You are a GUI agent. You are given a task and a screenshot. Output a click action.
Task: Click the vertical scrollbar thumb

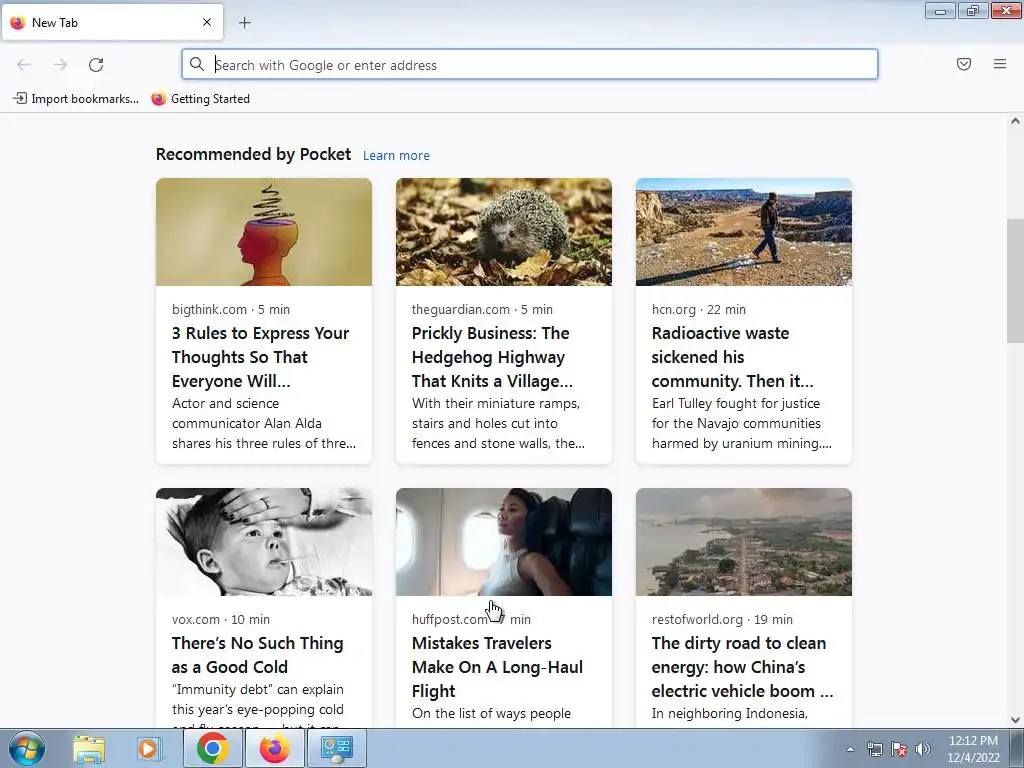click(1015, 281)
